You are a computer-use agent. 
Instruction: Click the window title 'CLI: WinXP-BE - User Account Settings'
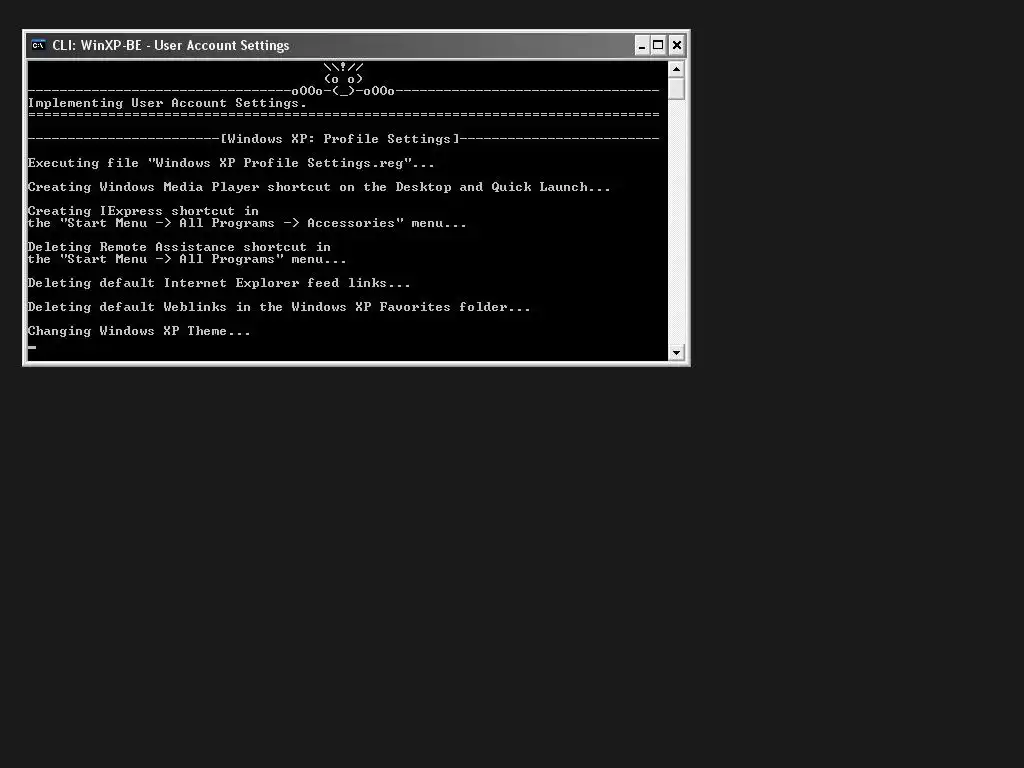point(170,45)
